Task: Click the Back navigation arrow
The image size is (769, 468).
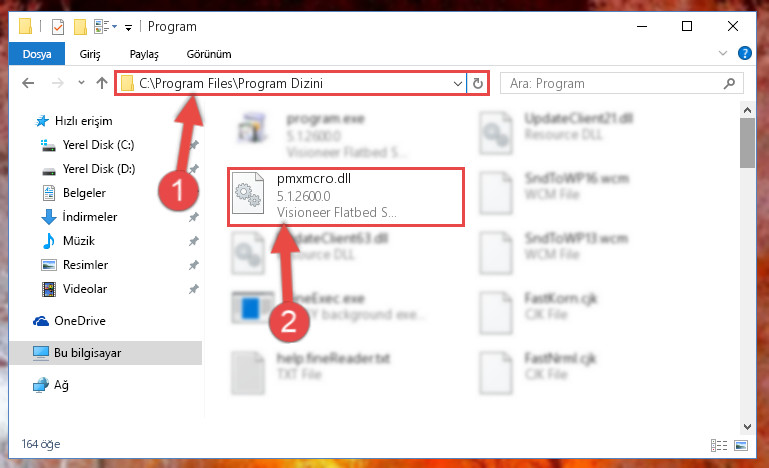Action: point(28,83)
